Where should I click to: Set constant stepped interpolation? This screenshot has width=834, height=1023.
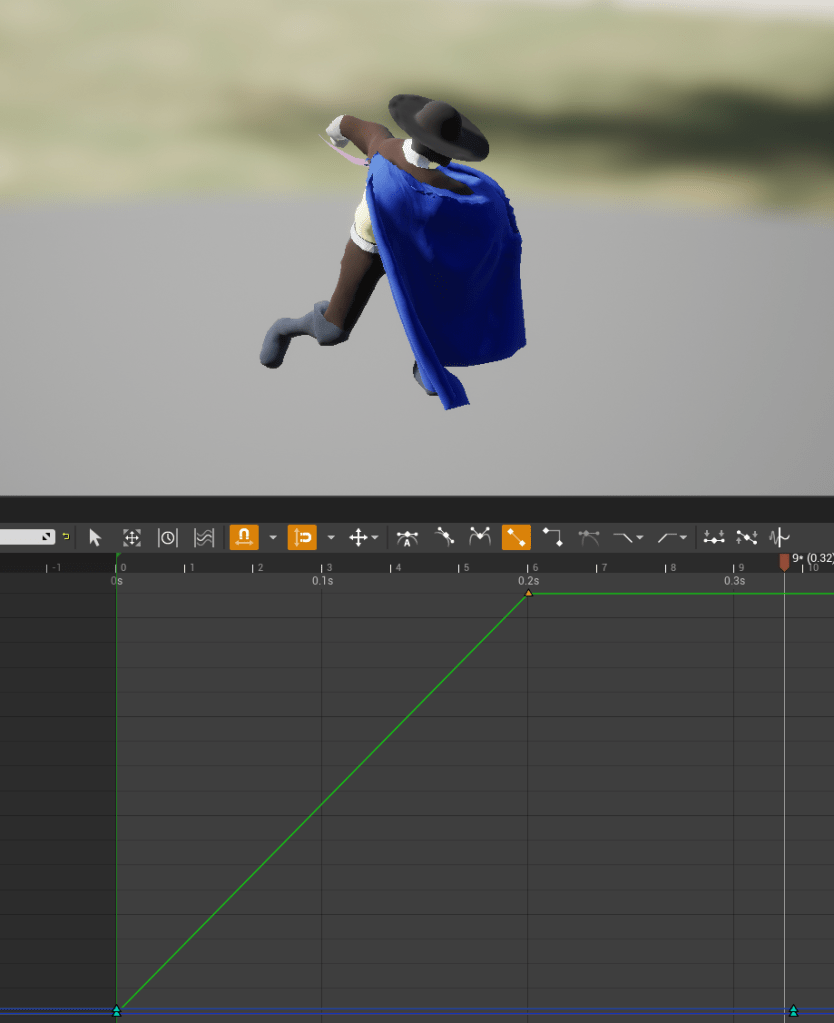click(552, 538)
